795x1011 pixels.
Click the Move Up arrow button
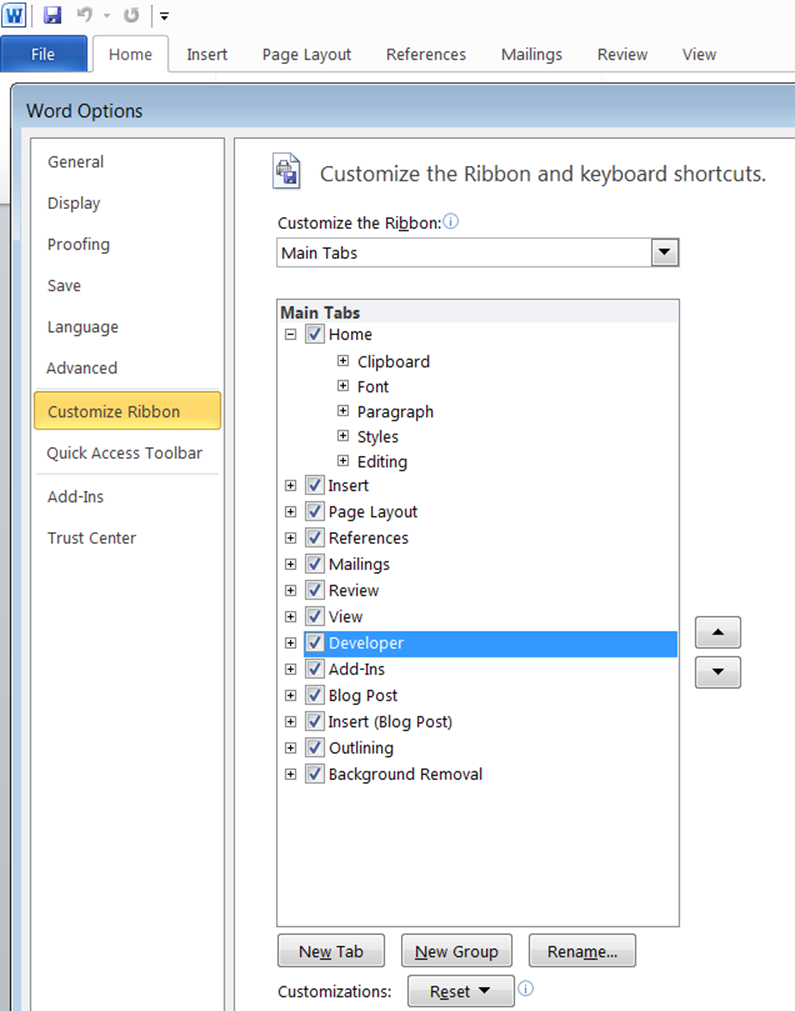click(718, 633)
